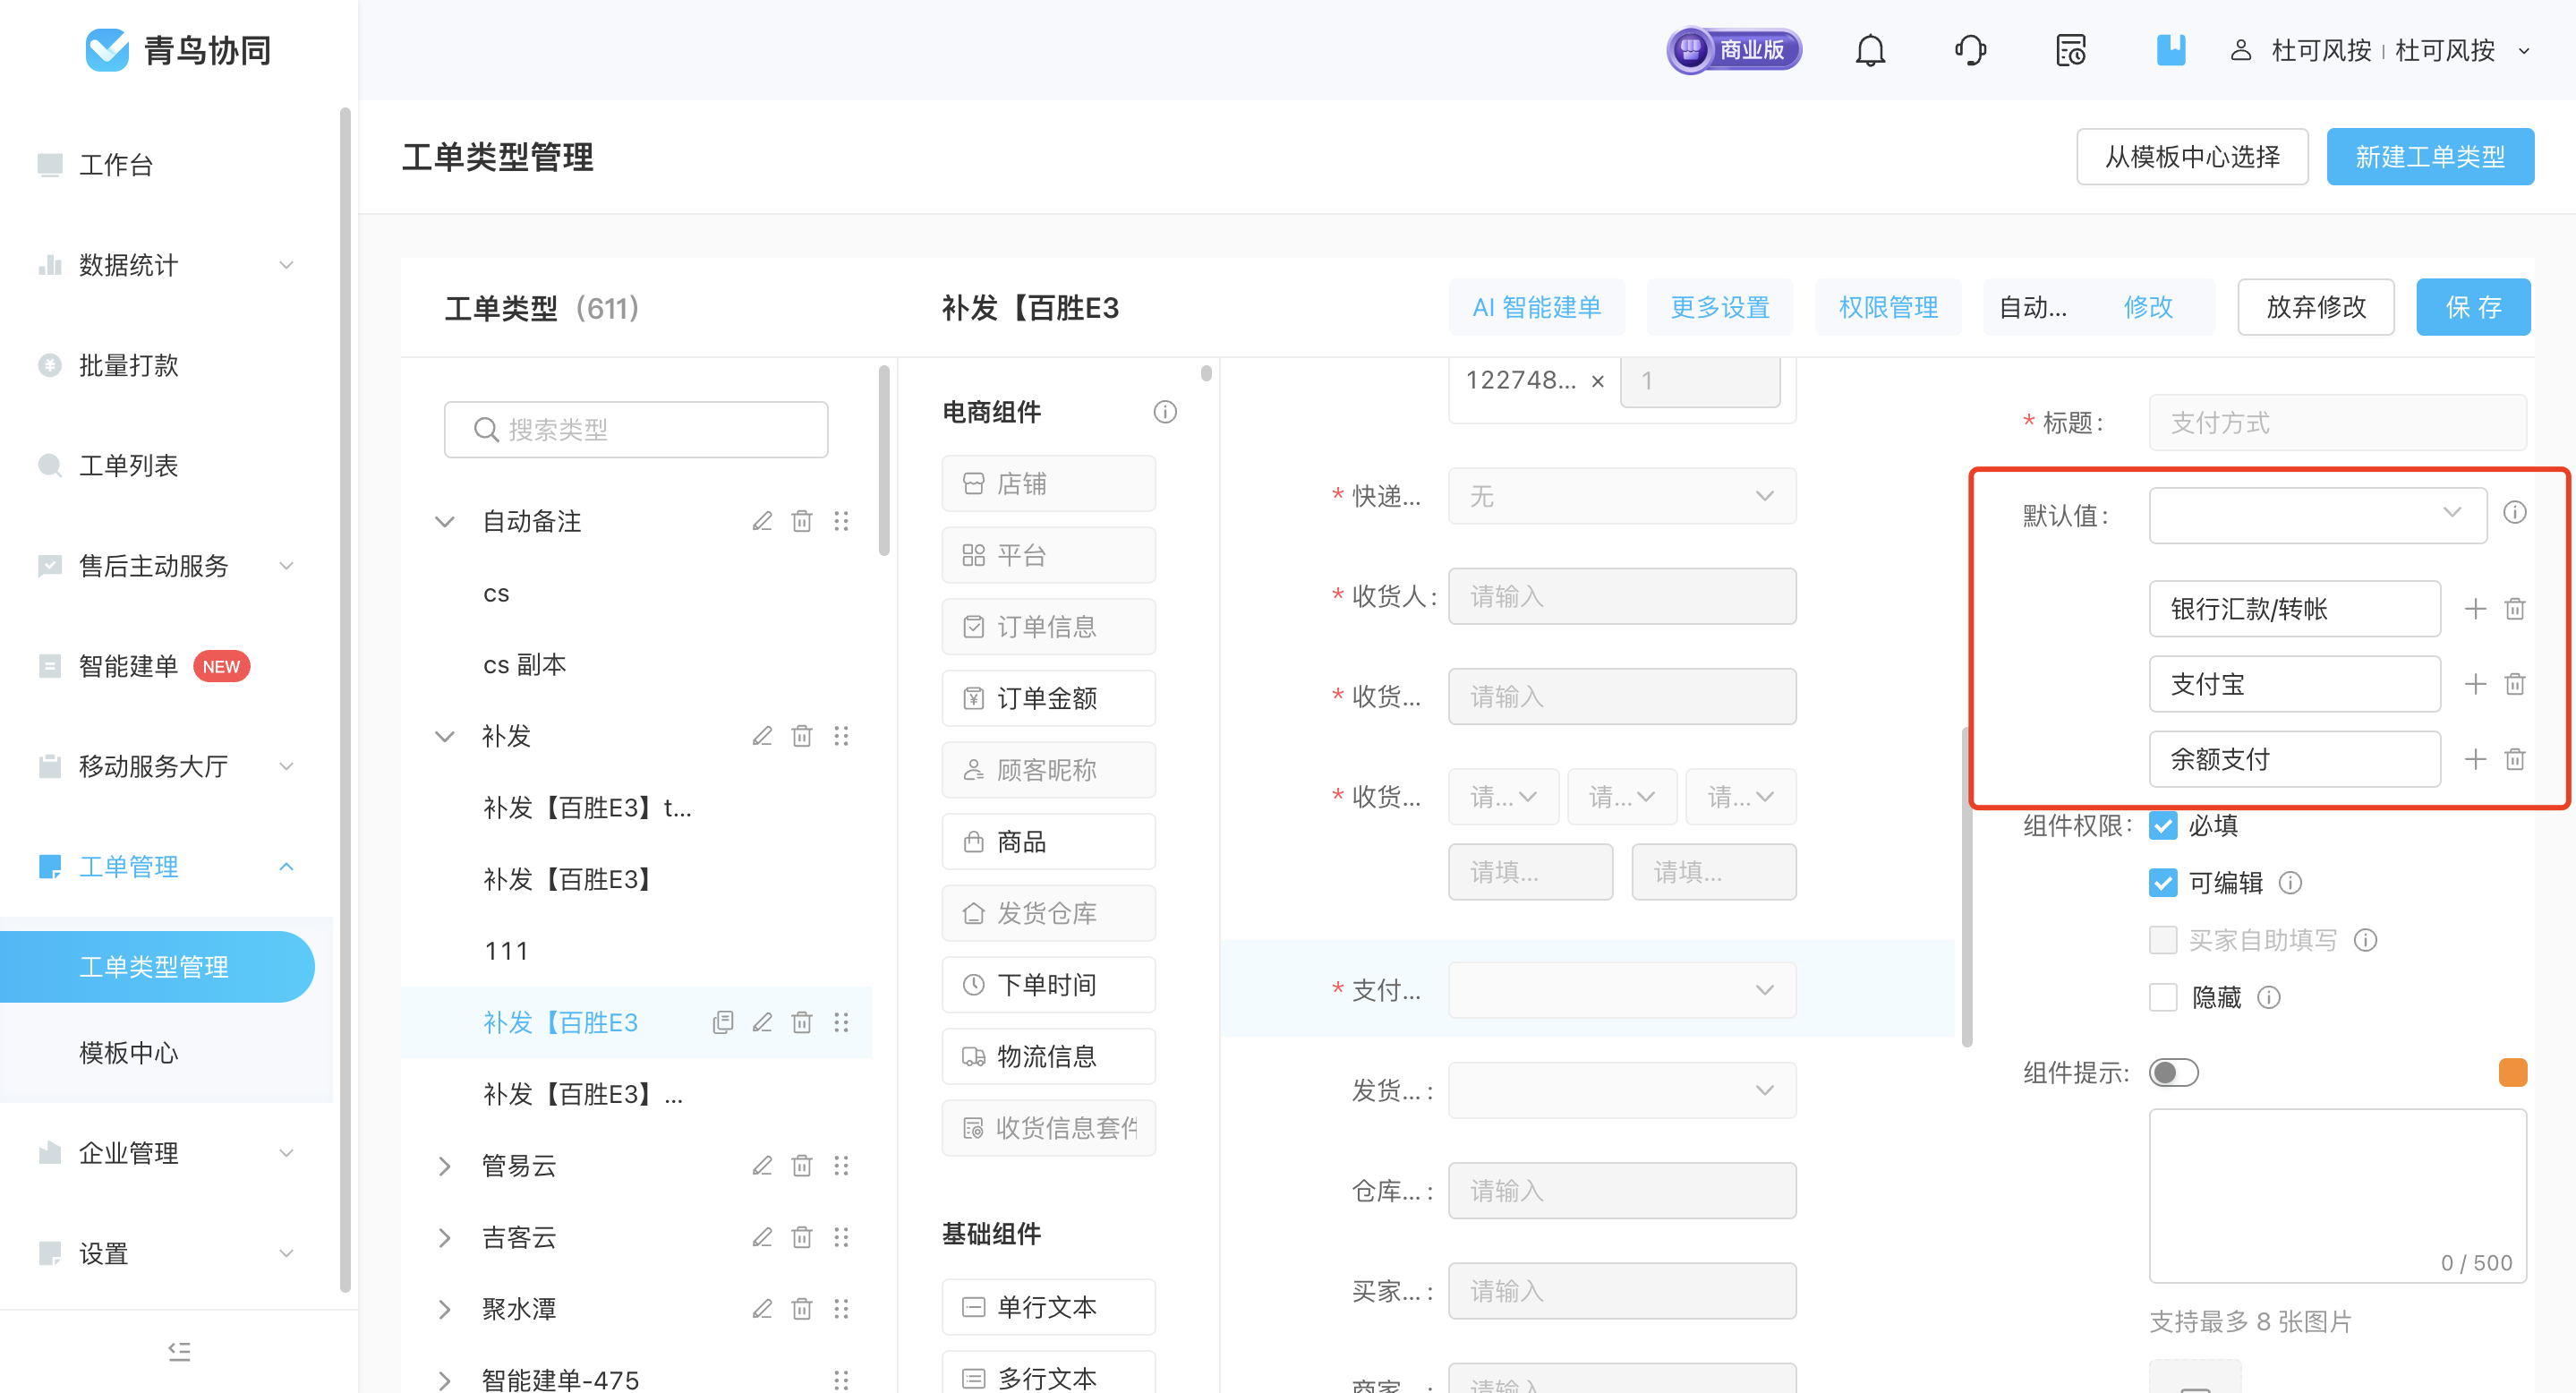The height and width of the screenshot is (1393, 2576).
Task: Open AI 智能建单
Action: click(1537, 307)
